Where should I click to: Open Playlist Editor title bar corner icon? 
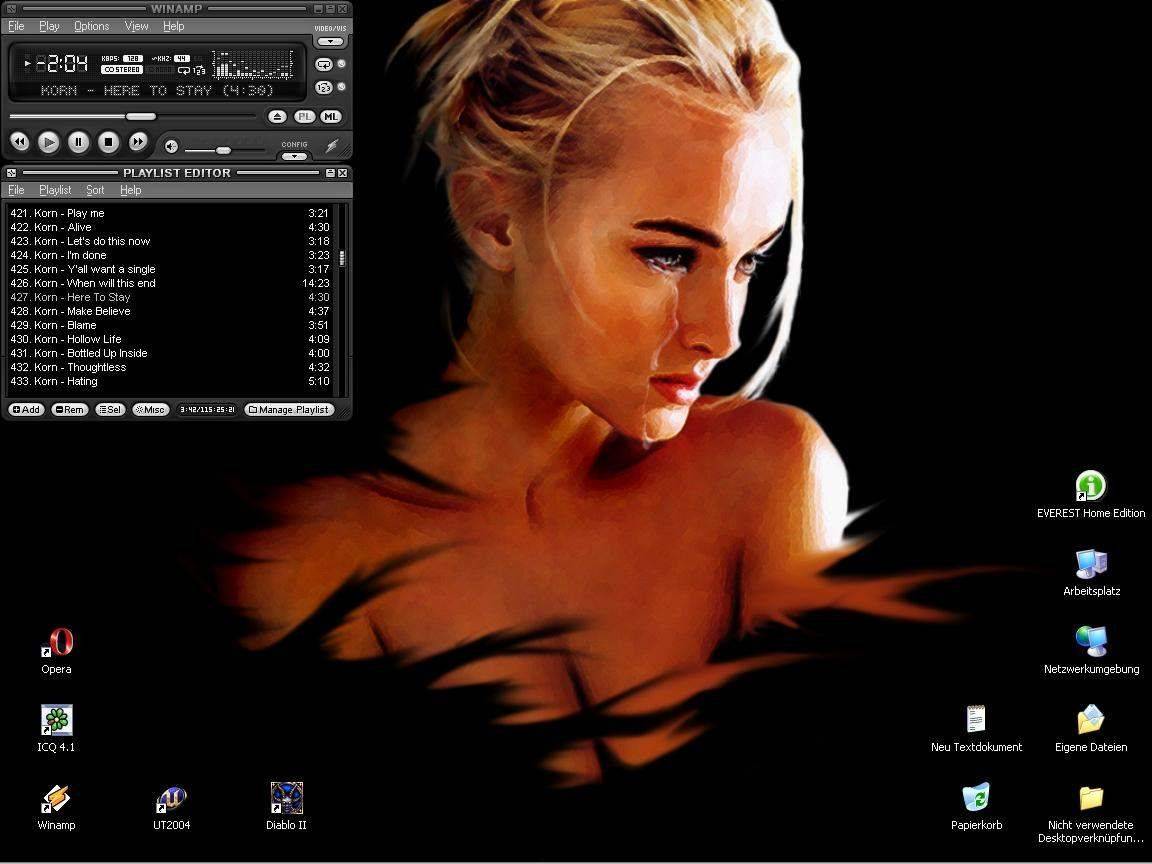point(11,173)
